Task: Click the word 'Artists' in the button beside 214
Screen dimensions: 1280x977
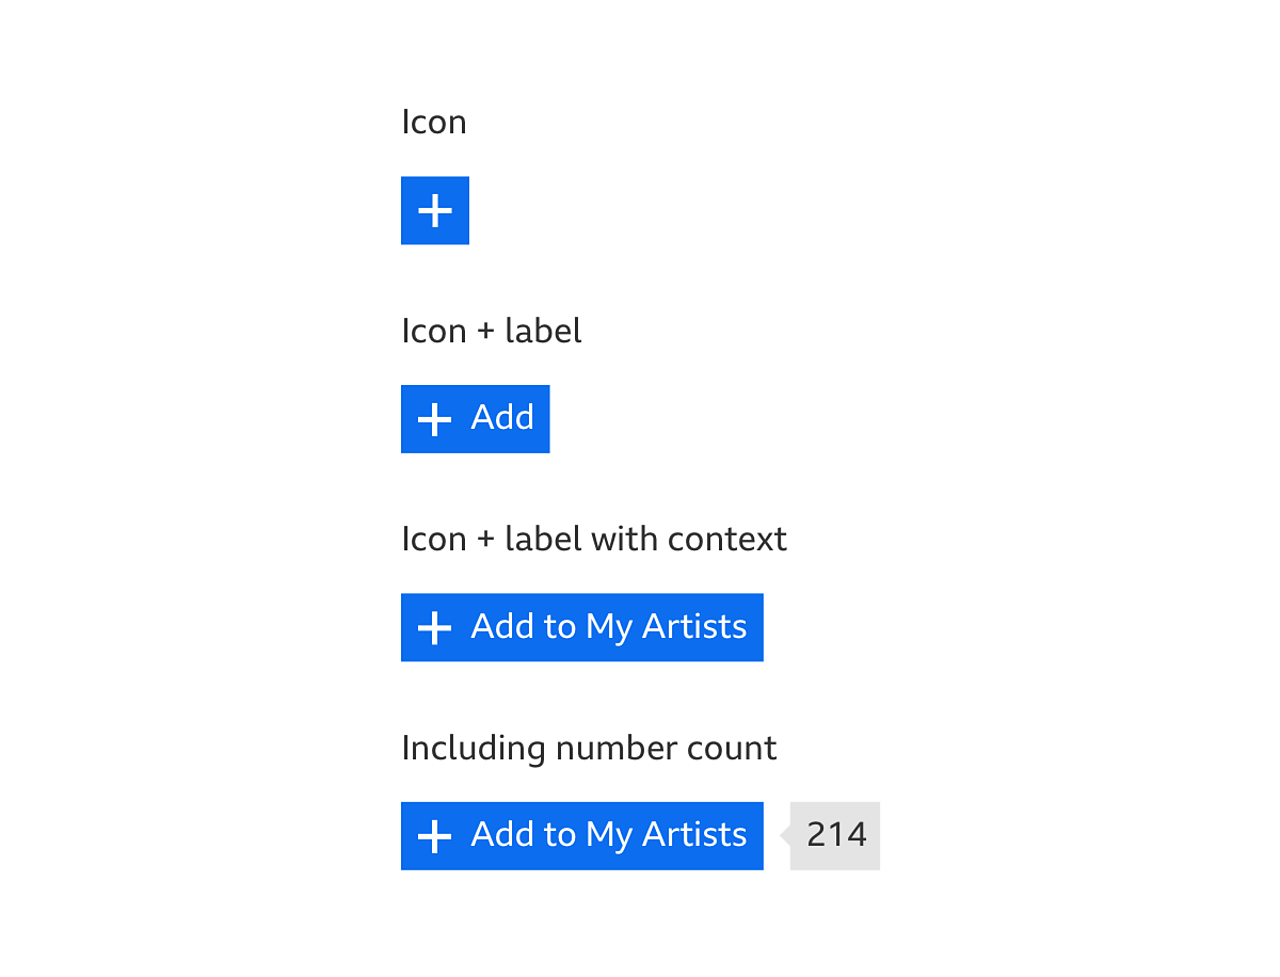Action: pos(694,835)
